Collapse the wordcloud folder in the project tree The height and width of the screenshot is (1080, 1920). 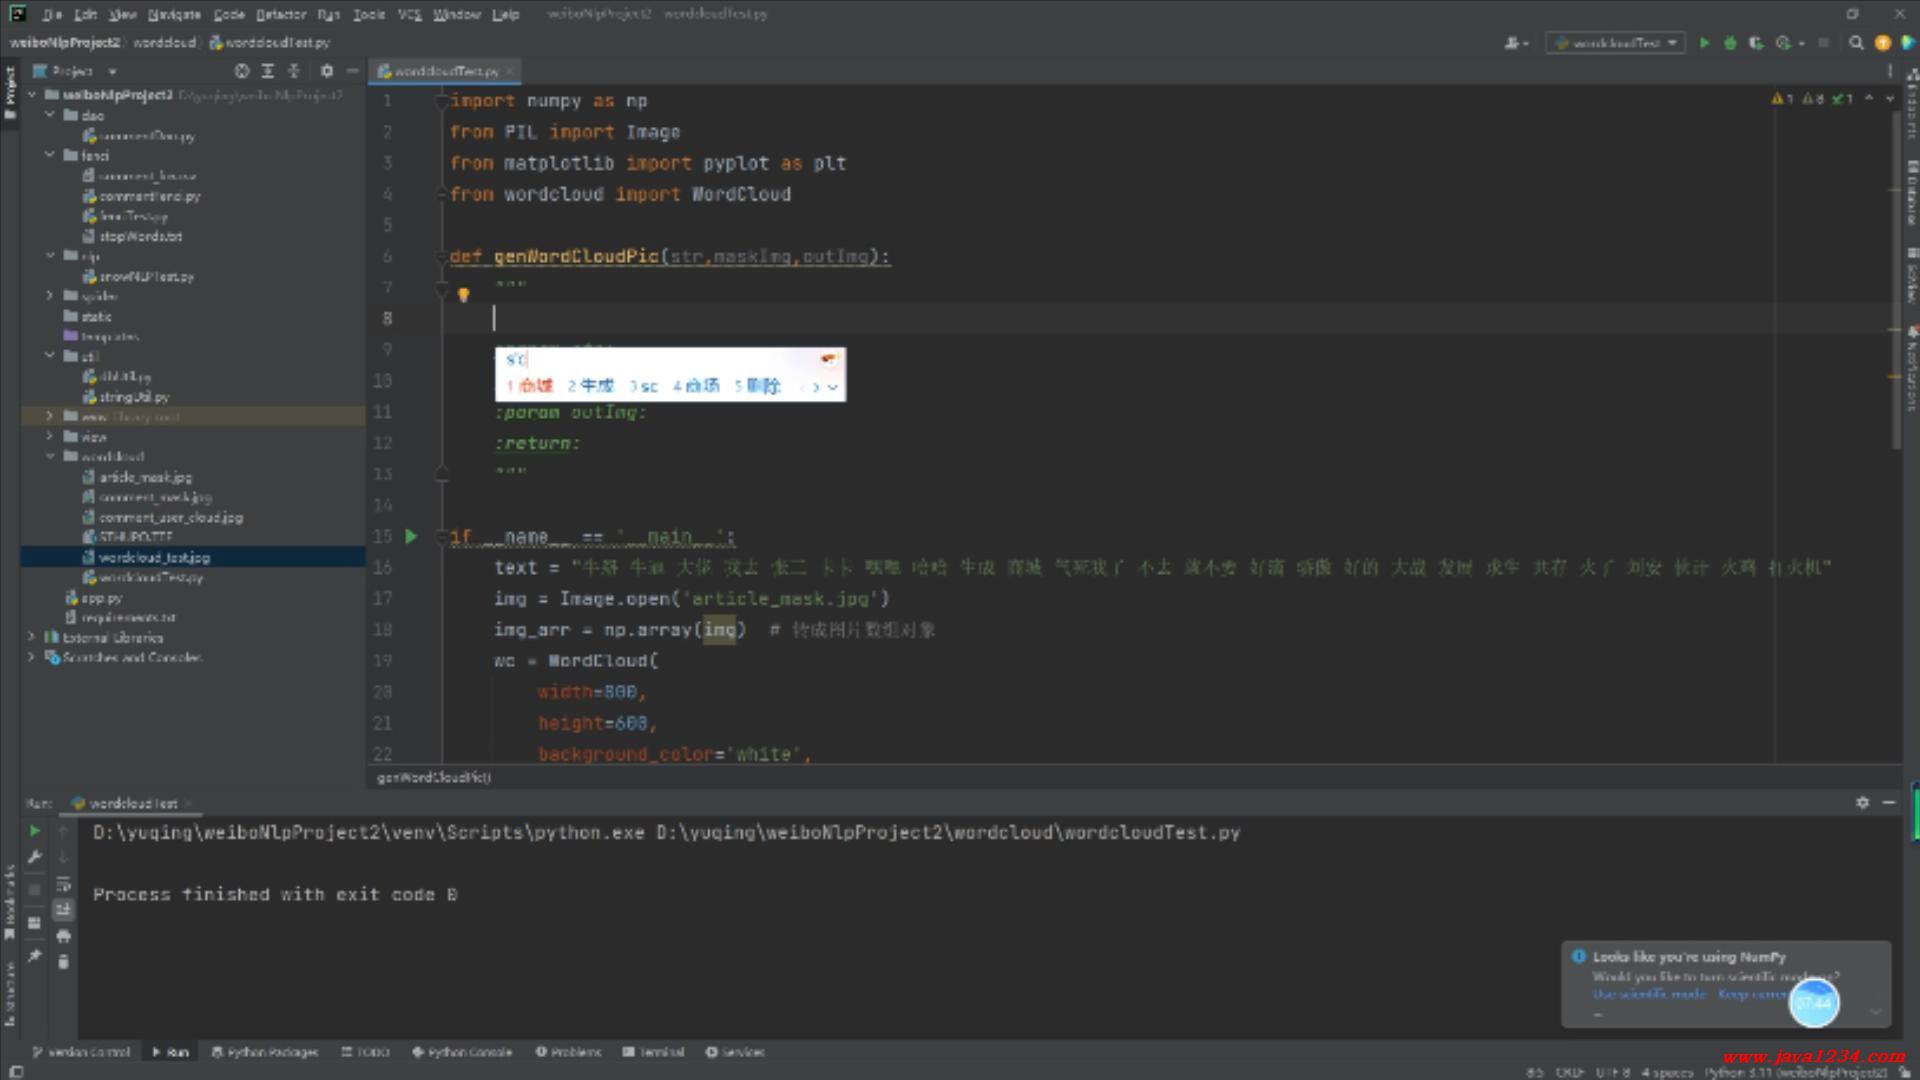point(50,456)
